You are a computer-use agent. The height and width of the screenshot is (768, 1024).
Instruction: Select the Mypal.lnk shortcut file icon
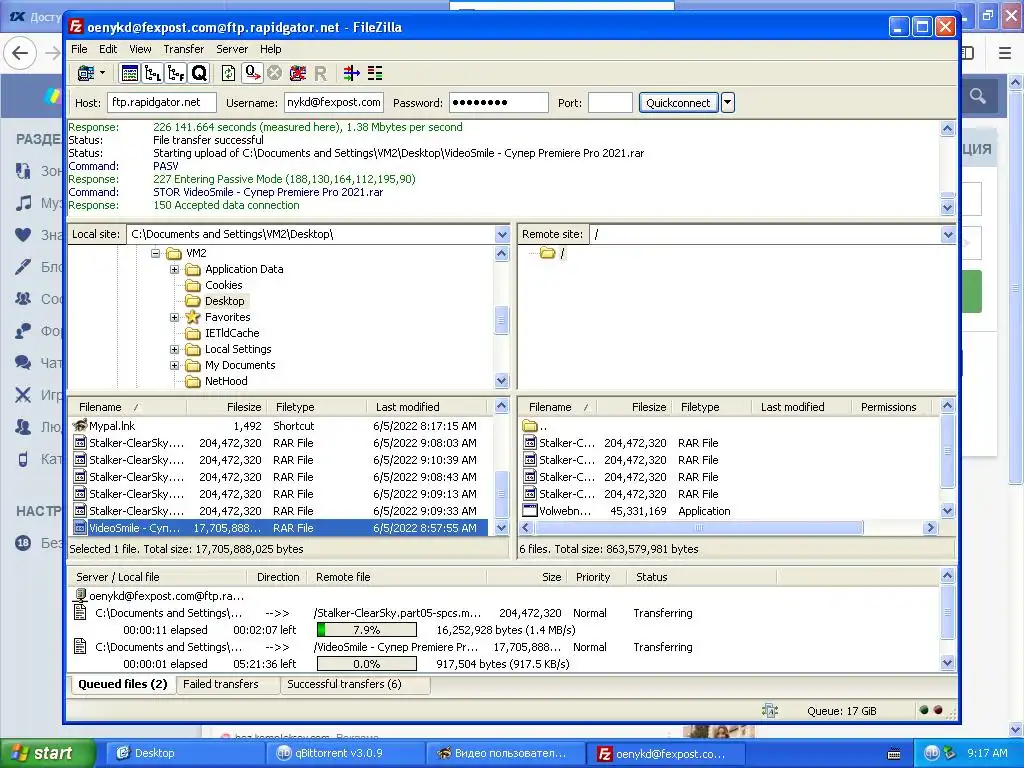[80, 426]
